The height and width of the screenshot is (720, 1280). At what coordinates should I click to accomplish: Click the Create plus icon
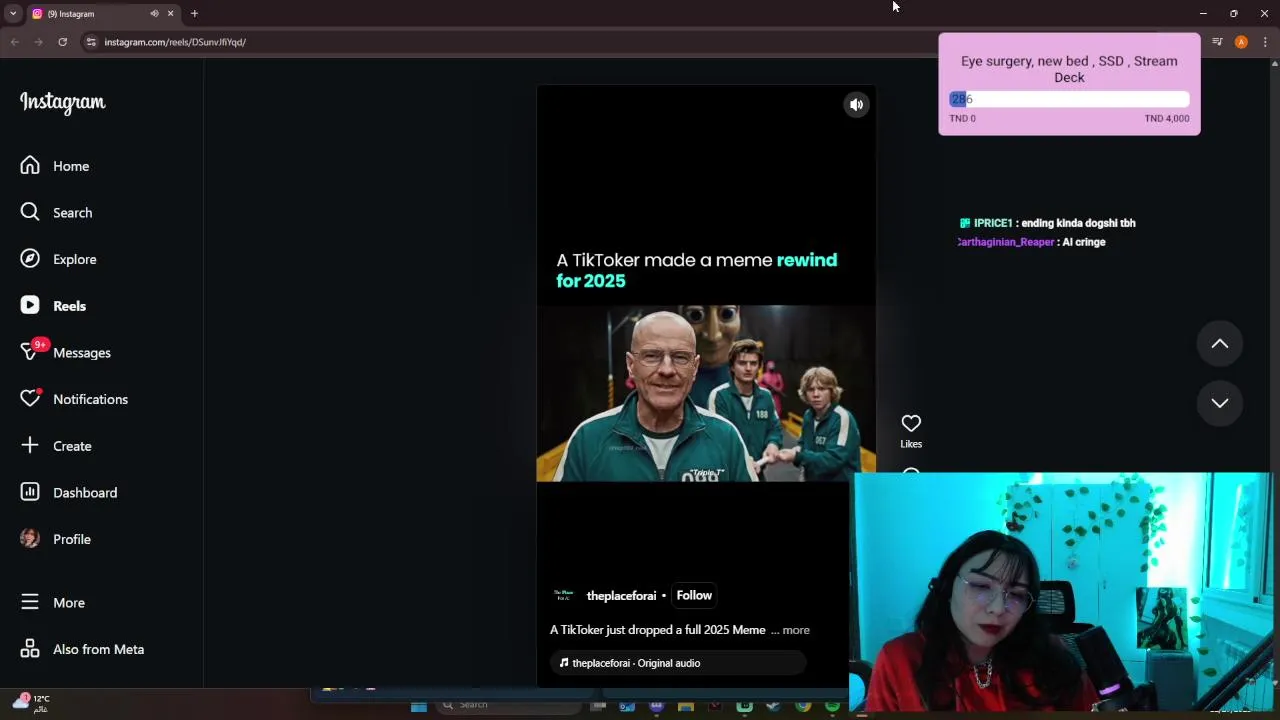30,445
